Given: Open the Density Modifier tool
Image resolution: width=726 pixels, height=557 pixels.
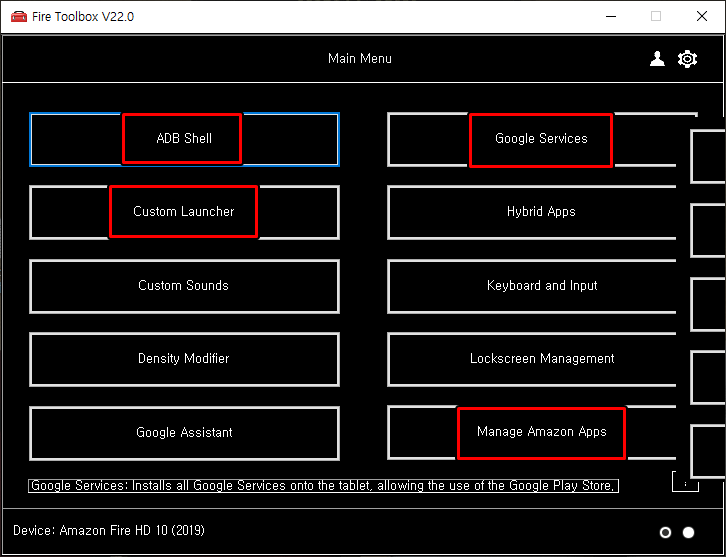Looking at the screenshot, I should coord(184,359).
